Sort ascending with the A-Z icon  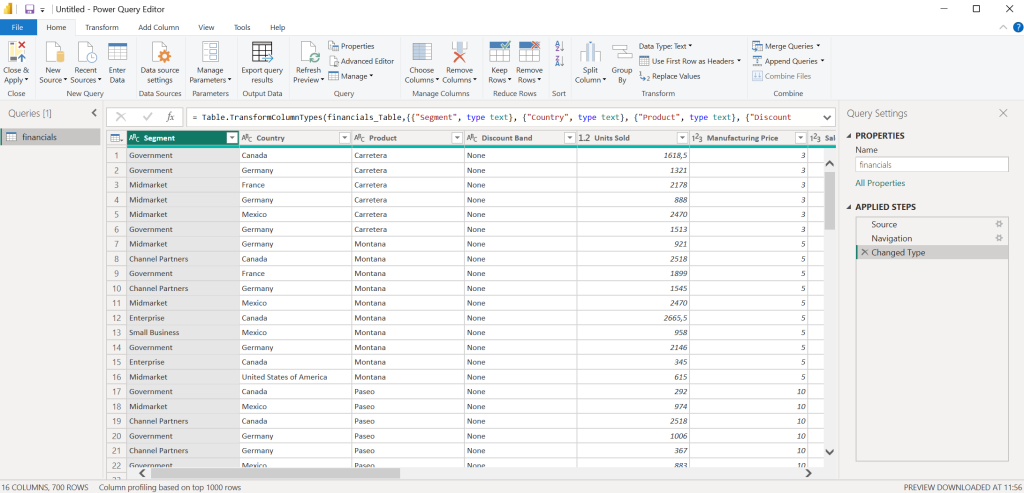(559, 46)
